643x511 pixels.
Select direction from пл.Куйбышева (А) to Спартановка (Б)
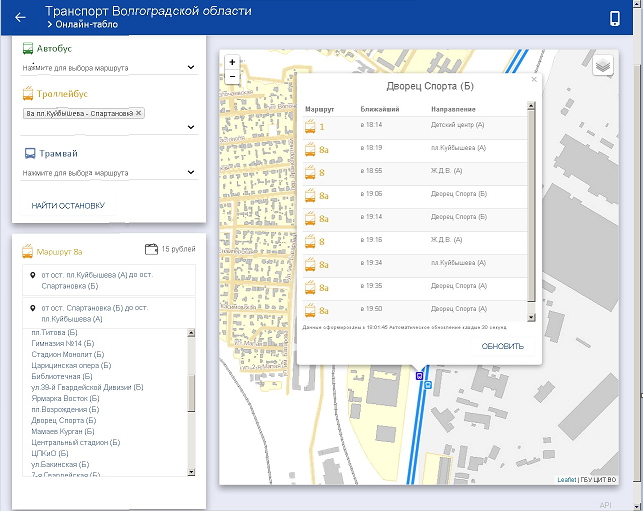click(x=100, y=279)
